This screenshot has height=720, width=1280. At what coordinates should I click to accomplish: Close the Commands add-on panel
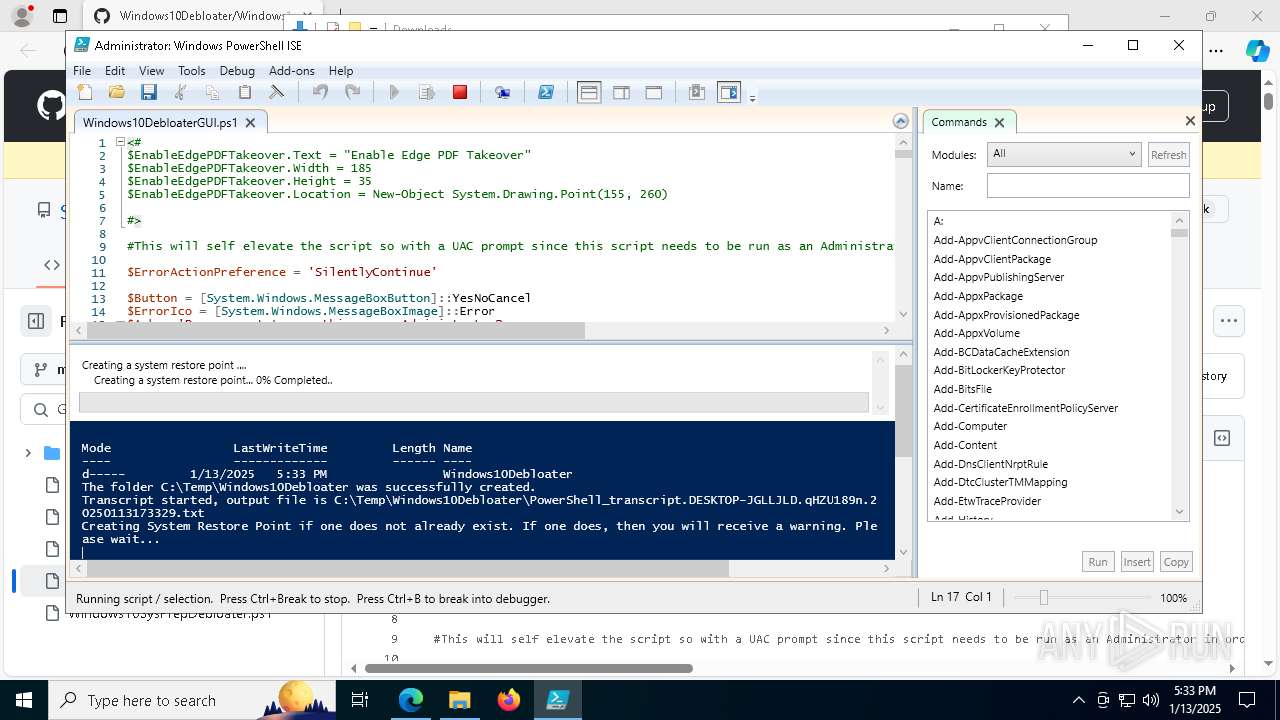[x=1190, y=121]
